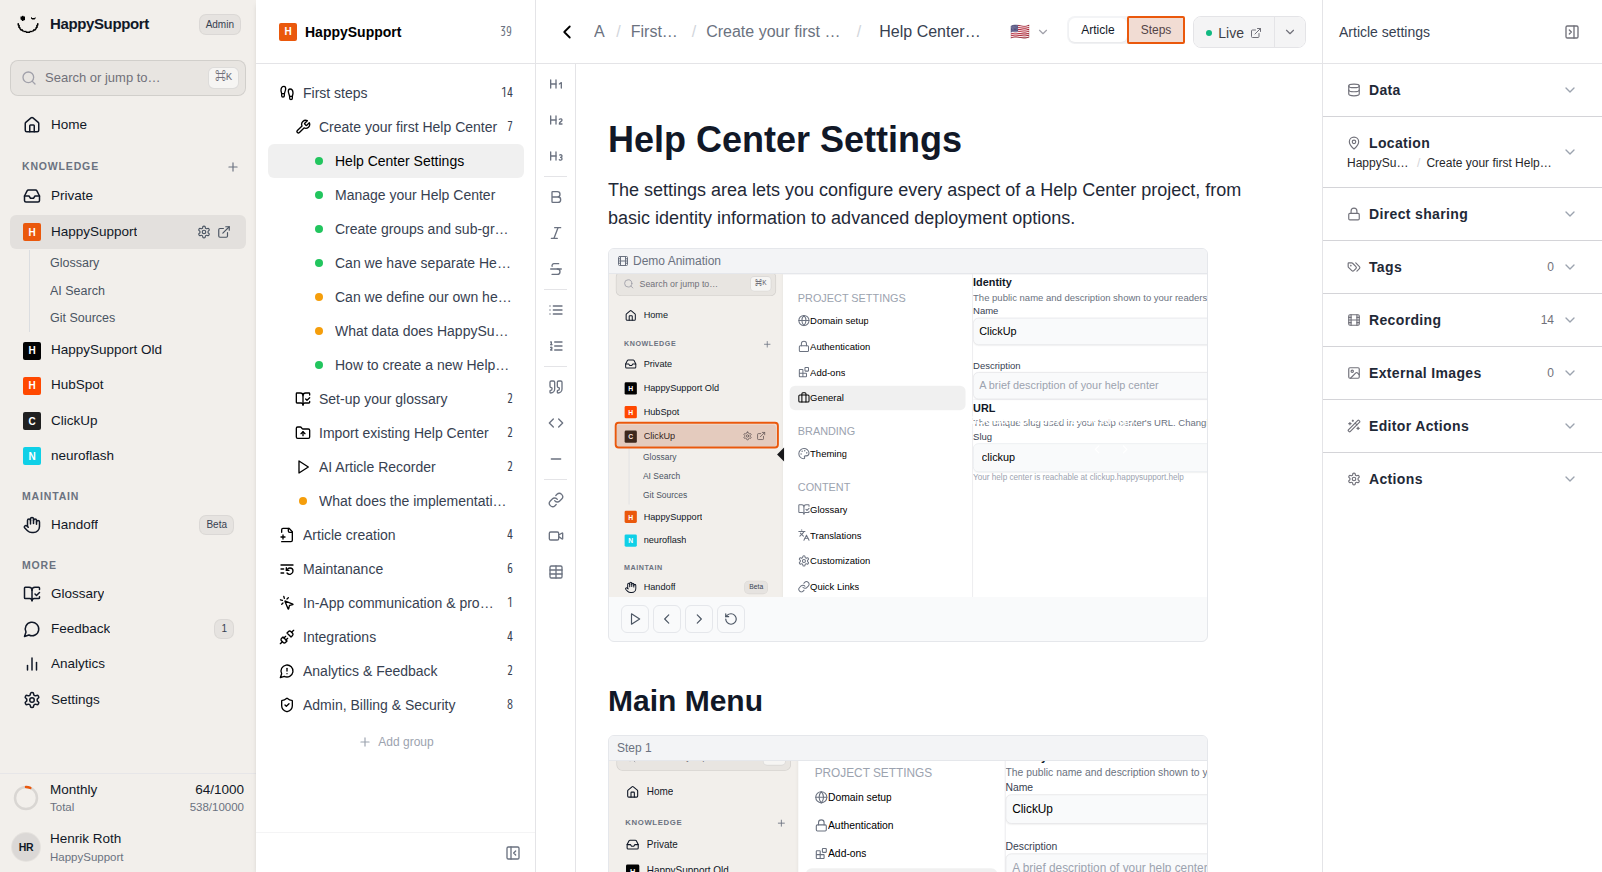Viewport: 1602px width, 872px height.
Task: Toggle bold text formatting
Action: 556,197
